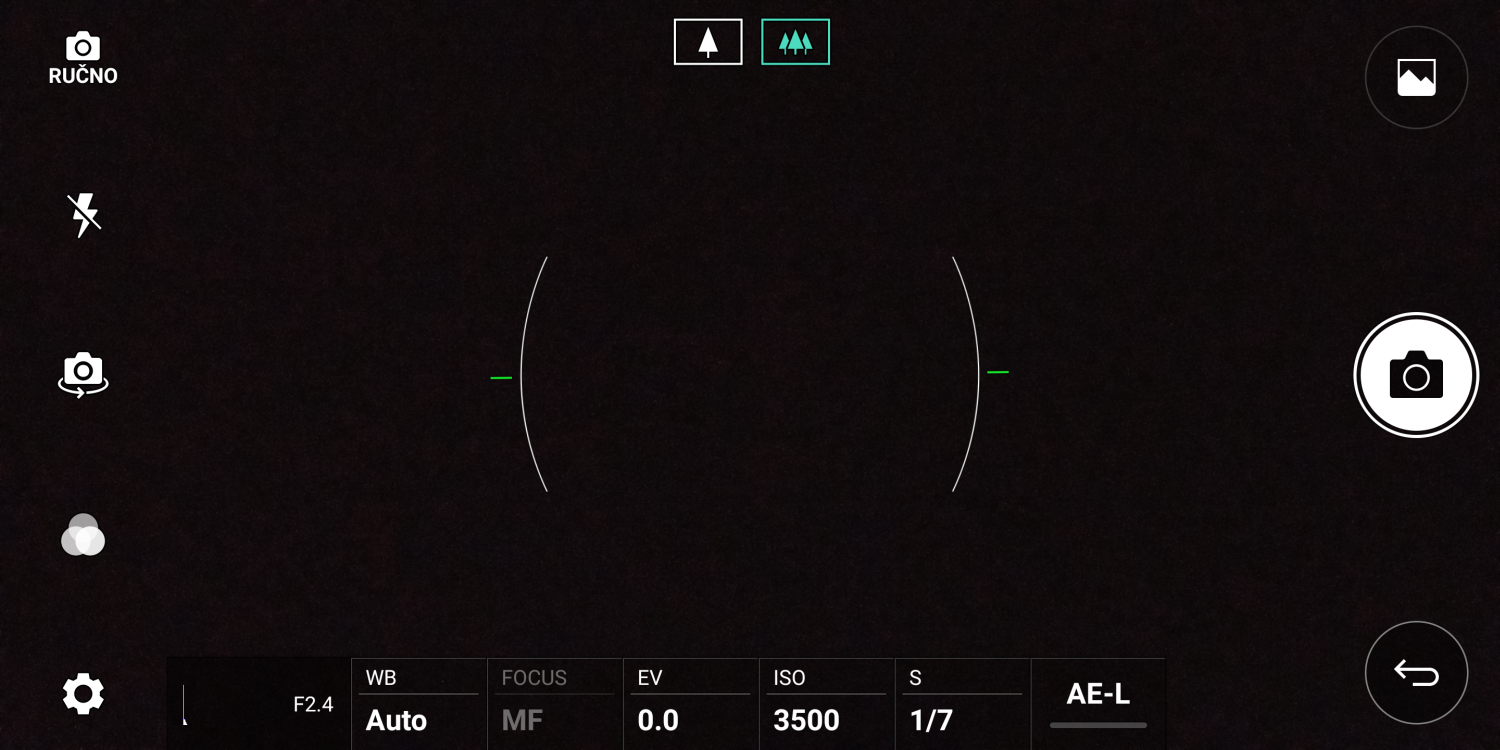1500x750 pixels.
Task: Open camera settings gear
Action: (83, 693)
